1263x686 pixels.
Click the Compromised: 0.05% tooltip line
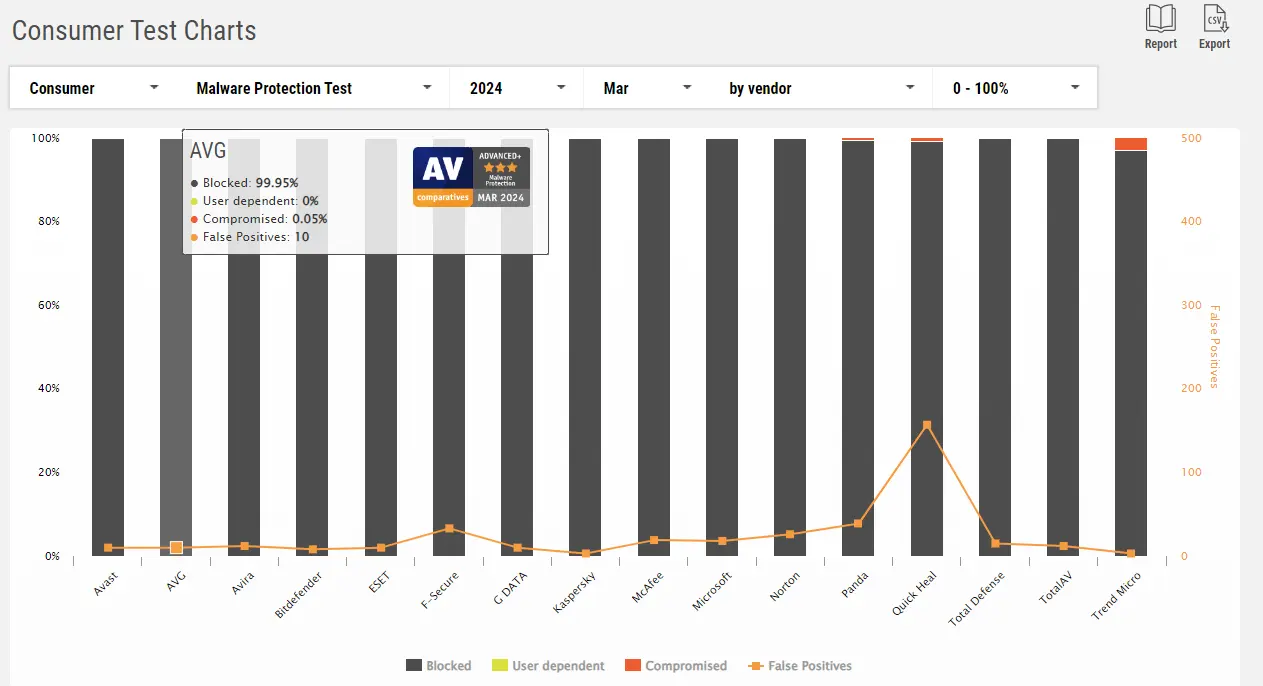click(259, 219)
